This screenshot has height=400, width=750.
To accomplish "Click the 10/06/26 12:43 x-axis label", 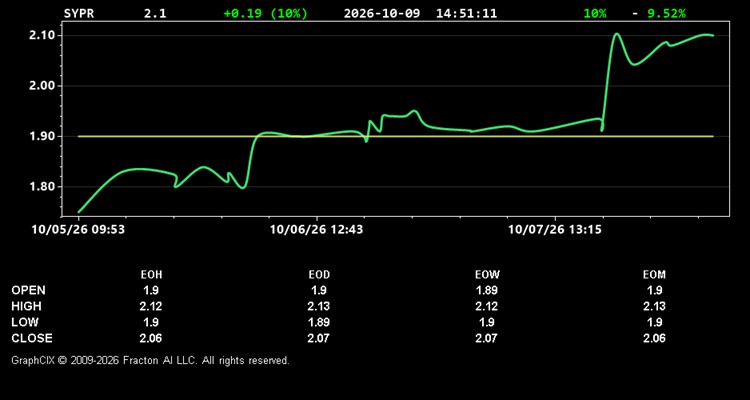I will pyautogui.click(x=316, y=230).
